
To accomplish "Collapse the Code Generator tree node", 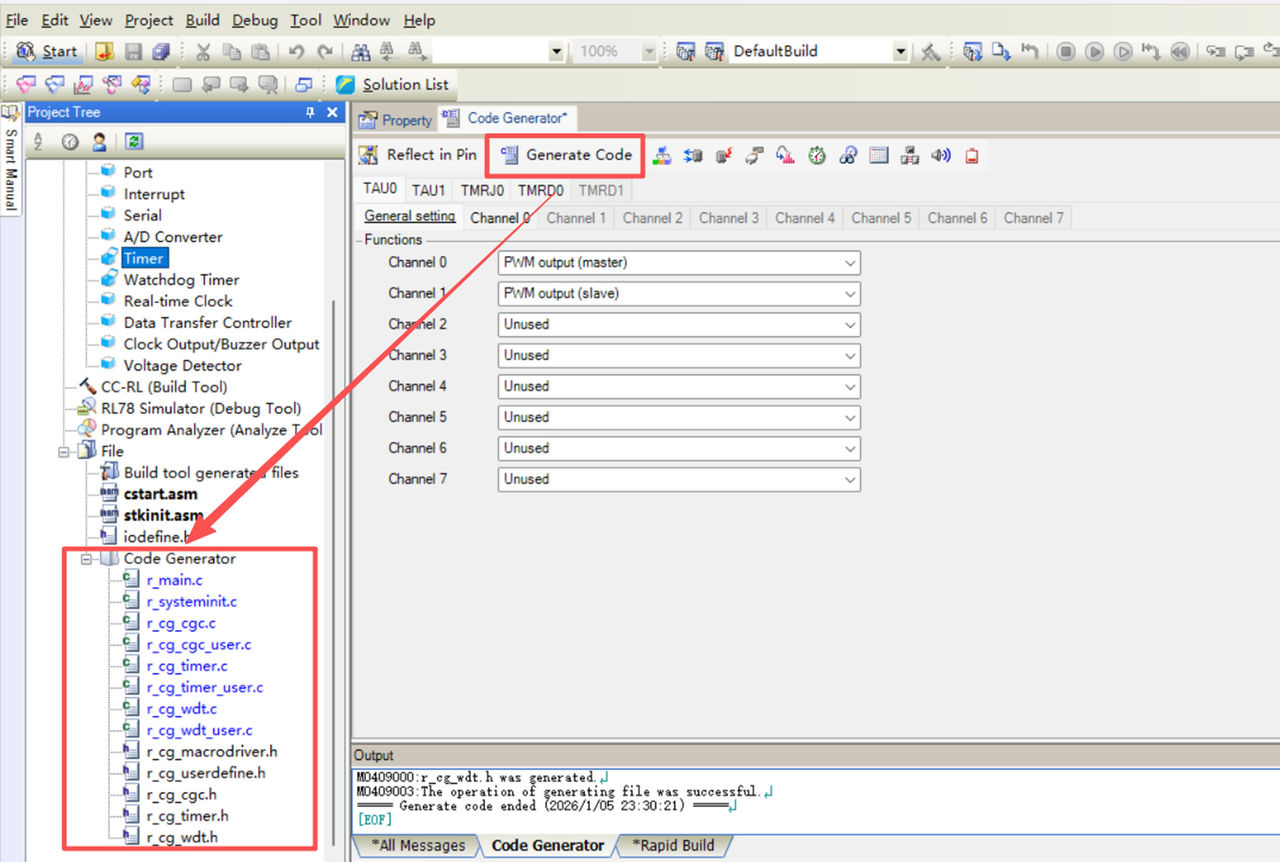I will click(x=87, y=559).
